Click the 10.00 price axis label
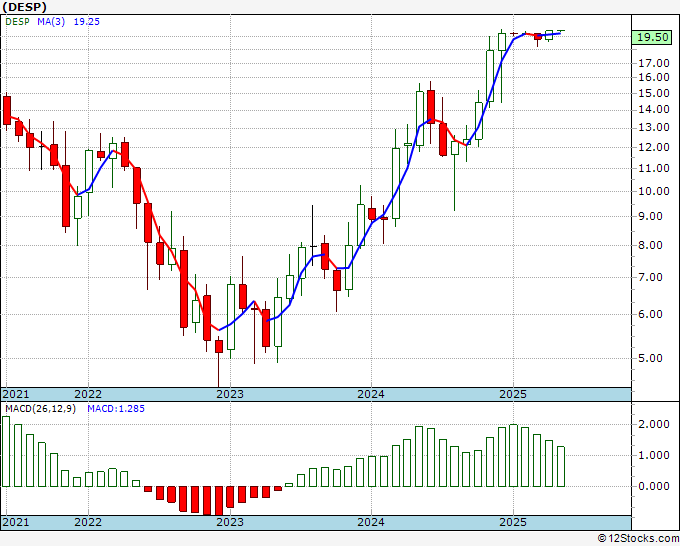 [654, 191]
